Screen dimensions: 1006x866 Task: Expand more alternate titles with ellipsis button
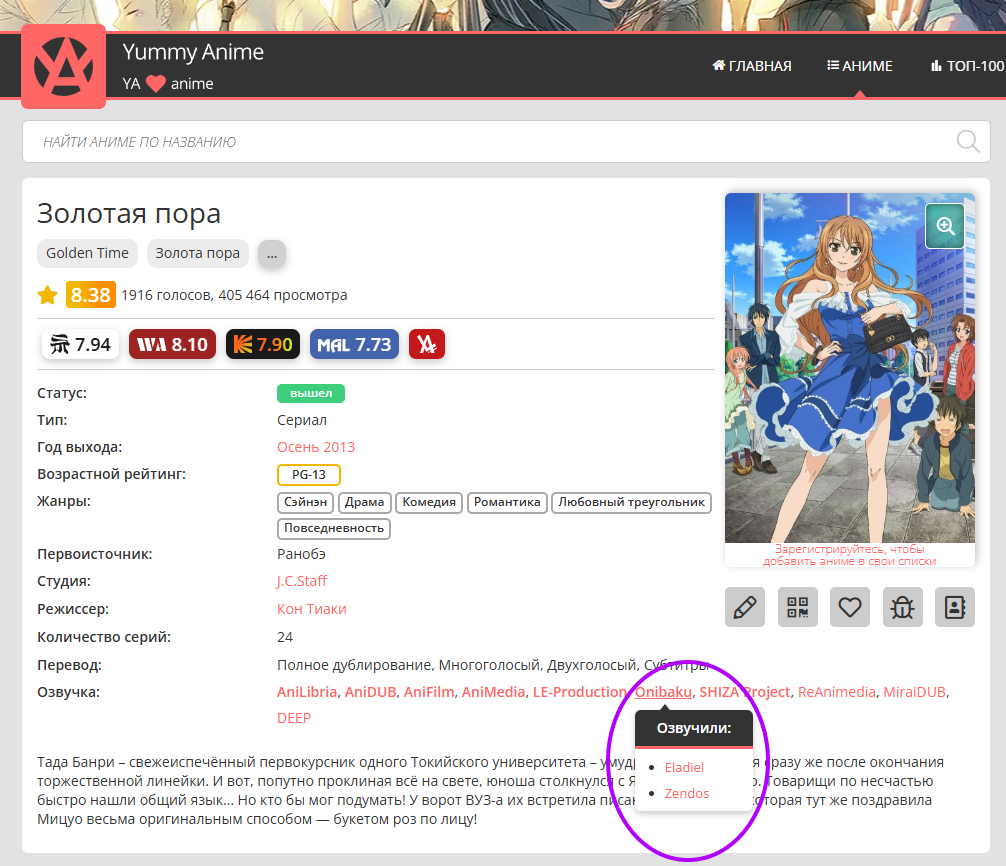[x=272, y=254]
